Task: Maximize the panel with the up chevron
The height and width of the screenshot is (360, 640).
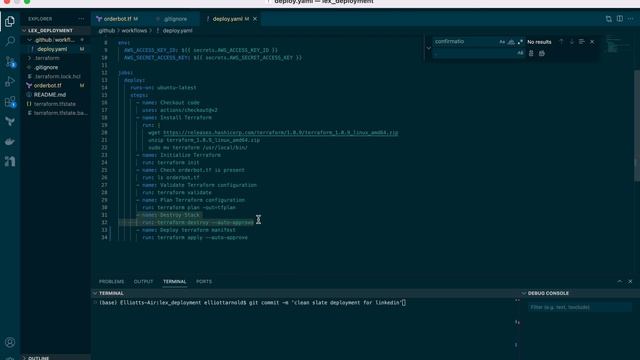Action: (x=620, y=281)
